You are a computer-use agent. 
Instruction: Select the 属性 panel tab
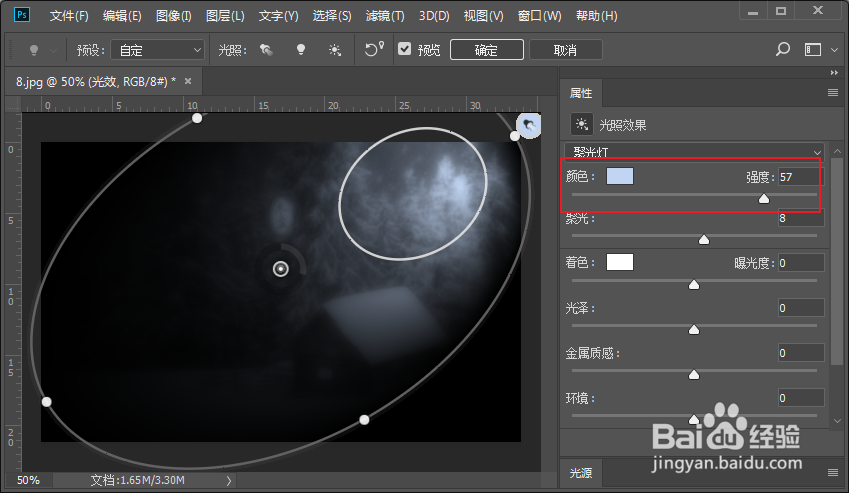[581, 93]
